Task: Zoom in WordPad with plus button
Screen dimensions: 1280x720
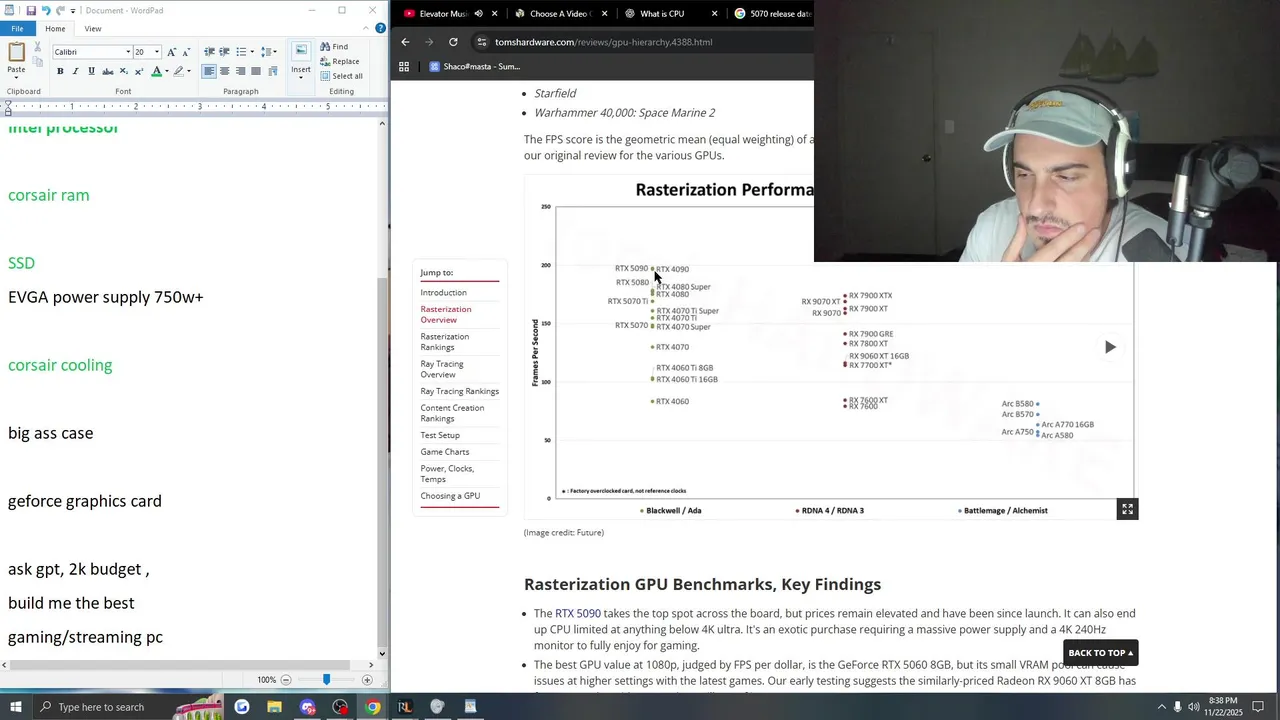Action: pos(367,680)
